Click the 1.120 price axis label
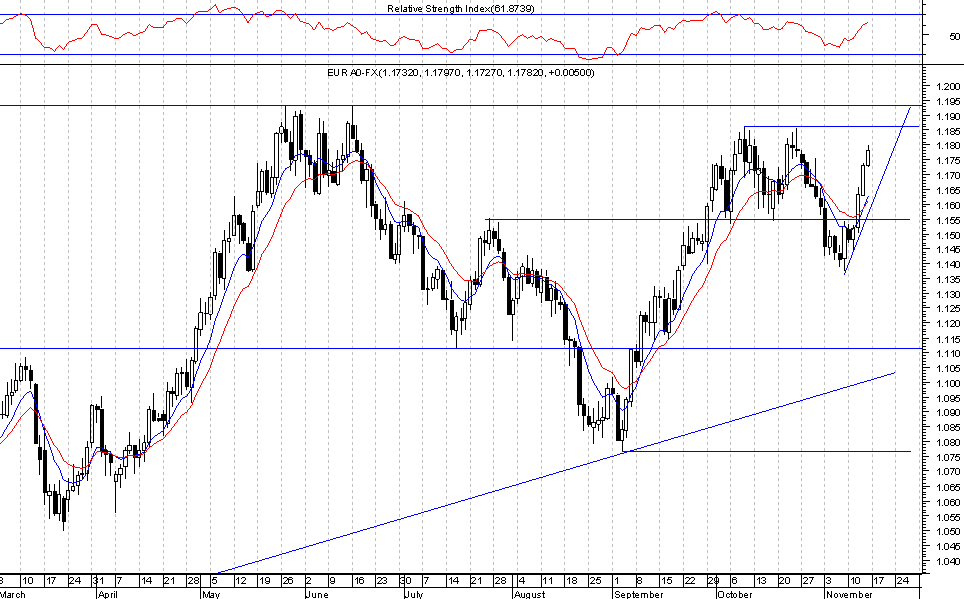This screenshot has height=599, width=964. [948, 323]
